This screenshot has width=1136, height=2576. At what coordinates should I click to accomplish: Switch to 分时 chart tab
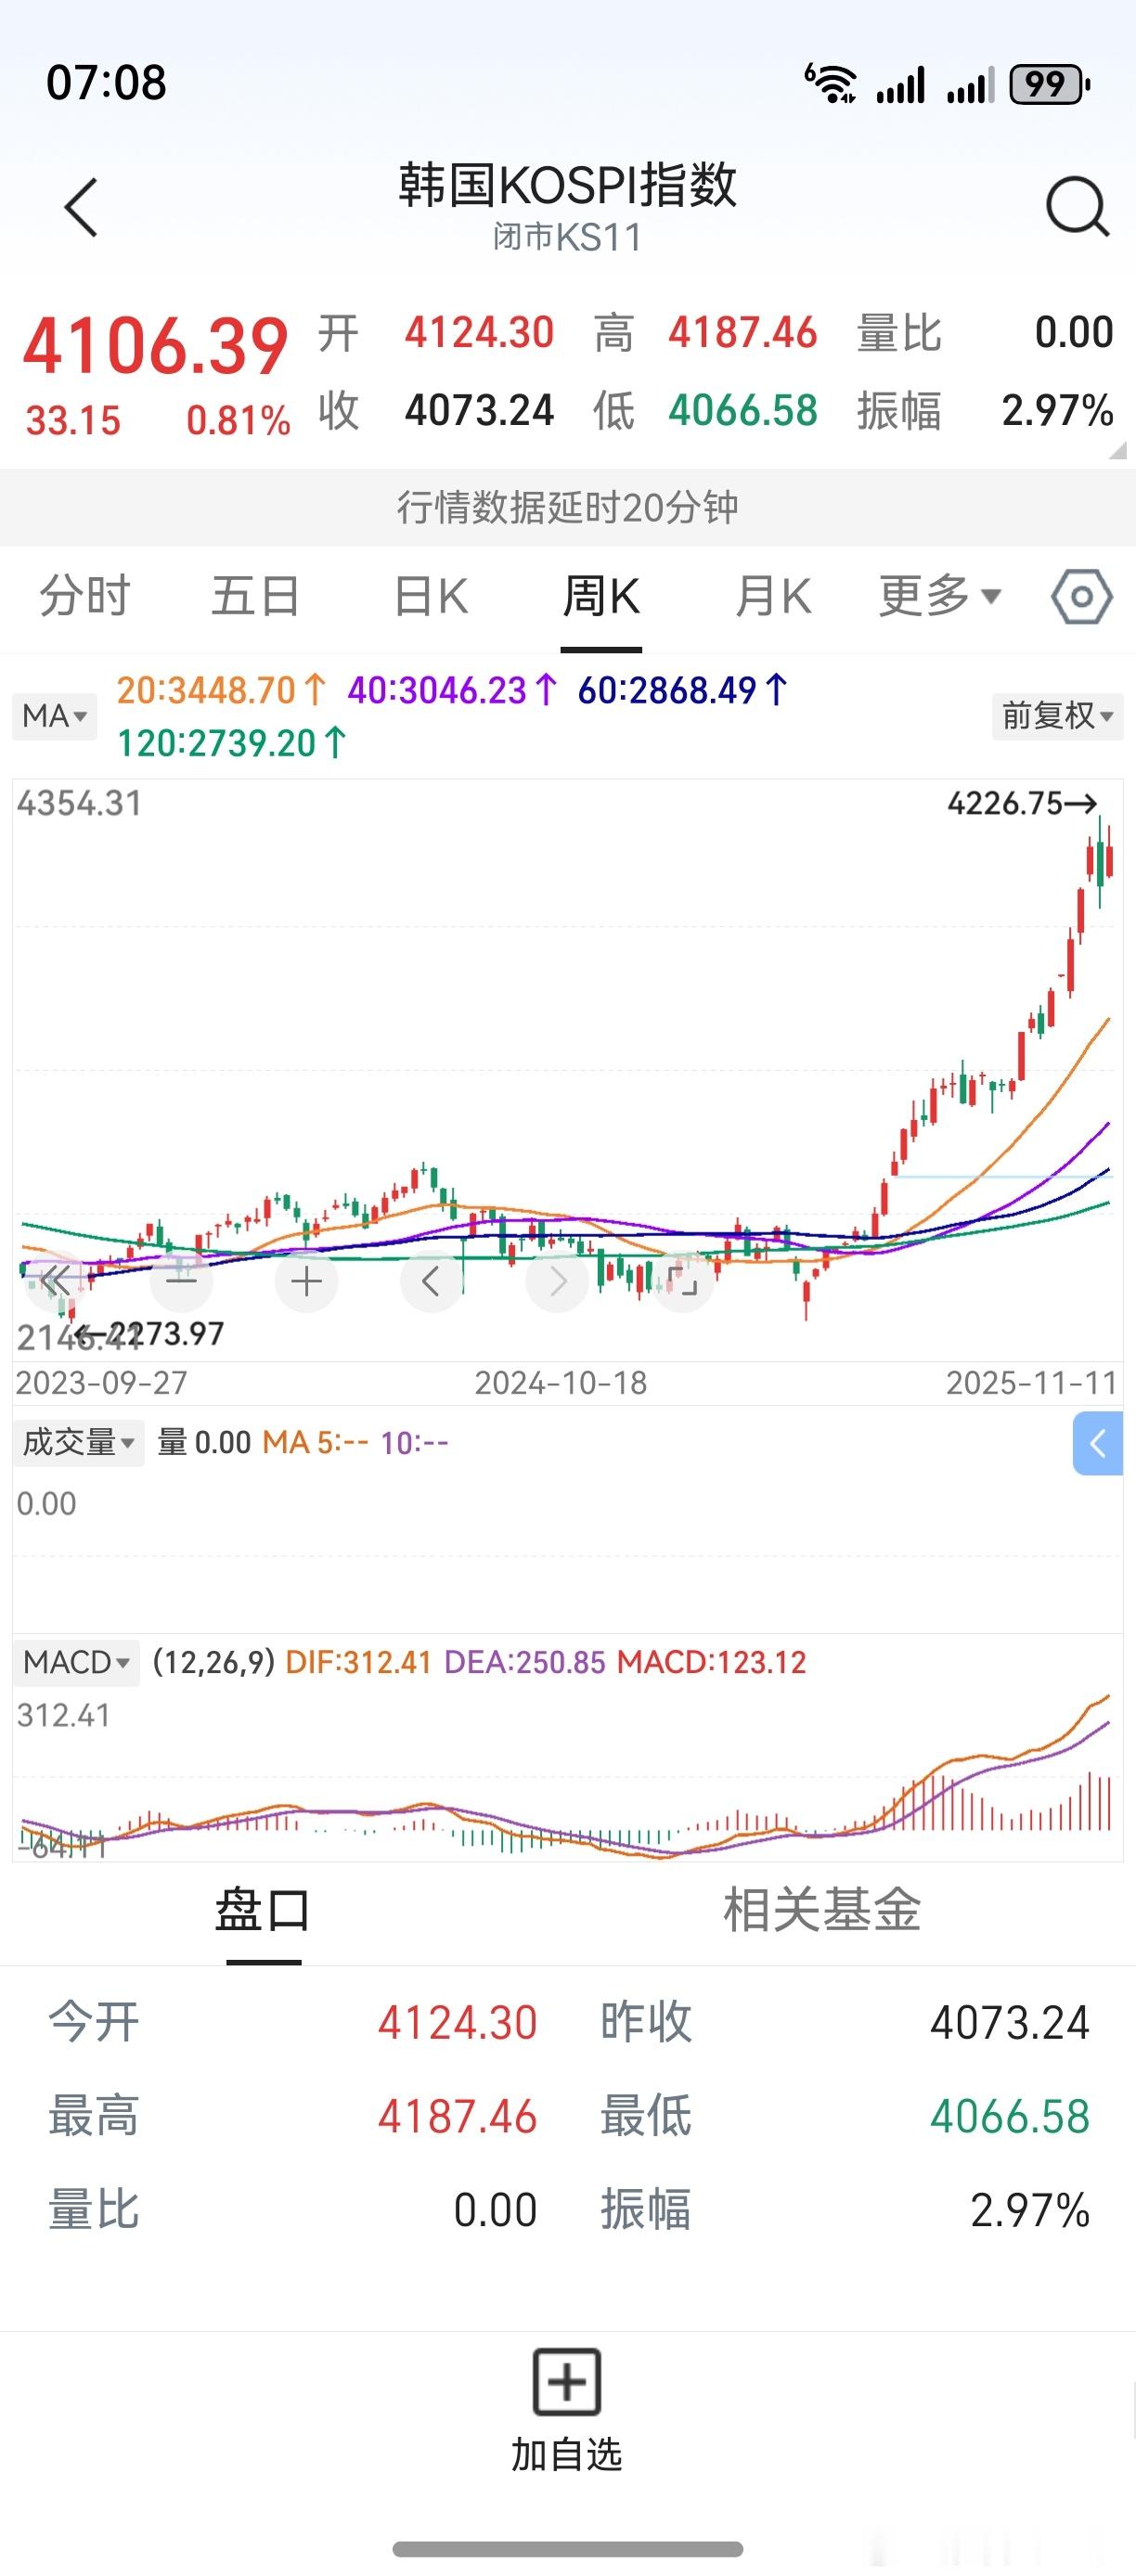[x=85, y=596]
